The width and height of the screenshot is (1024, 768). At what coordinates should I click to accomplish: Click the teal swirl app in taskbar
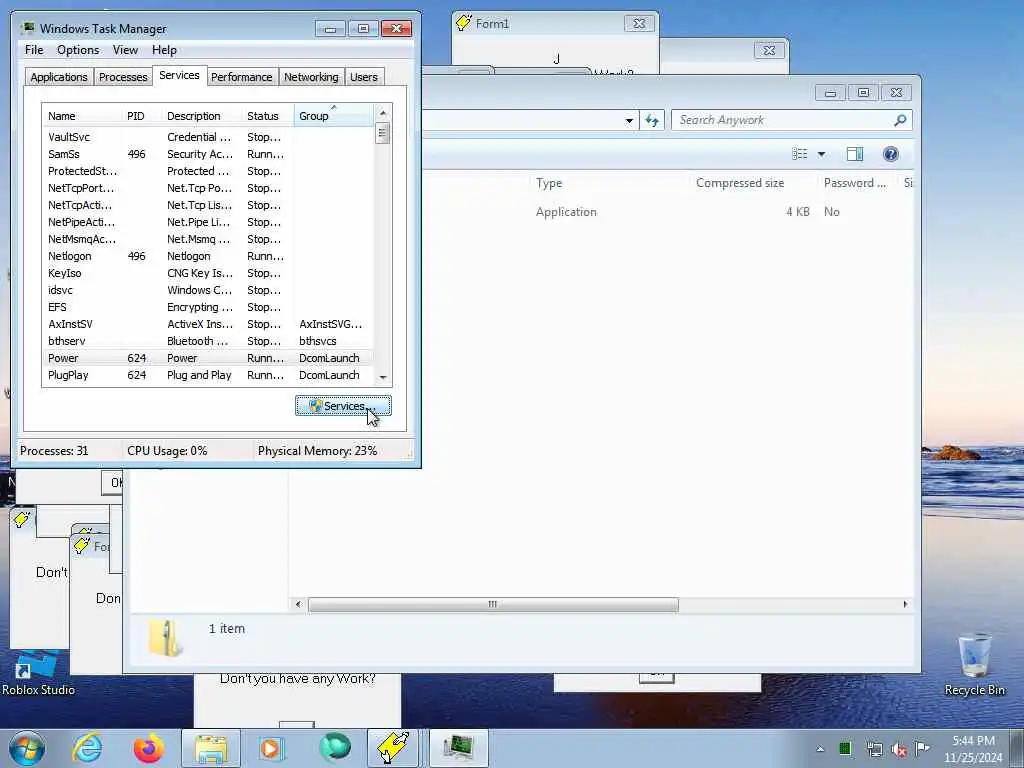334,748
